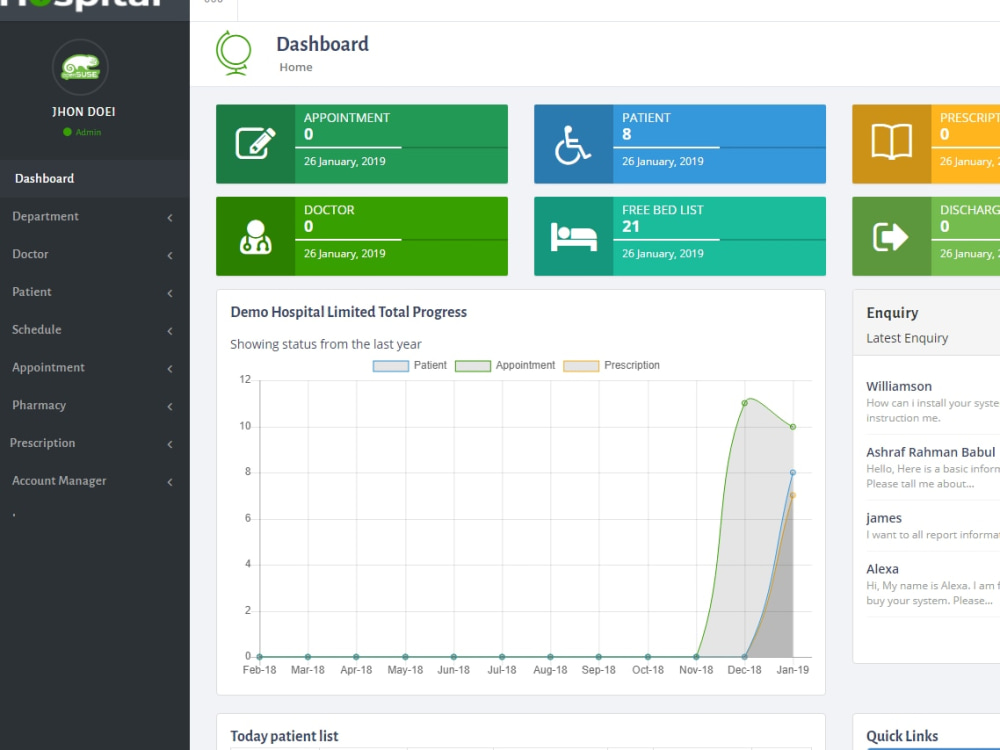The width and height of the screenshot is (1000, 750).
Task: Click the Dec-18 axis label
Action: tap(744, 670)
